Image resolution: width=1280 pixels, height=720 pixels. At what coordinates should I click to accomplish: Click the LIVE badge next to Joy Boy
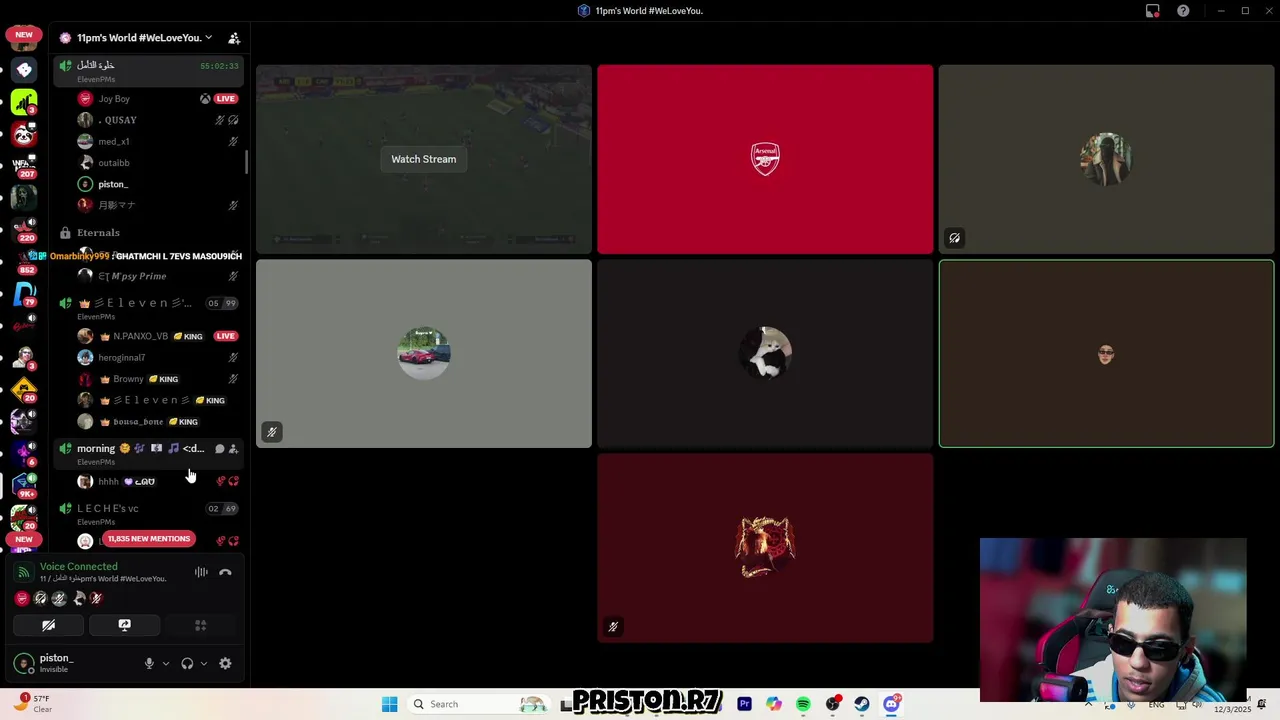[x=226, y=99]
